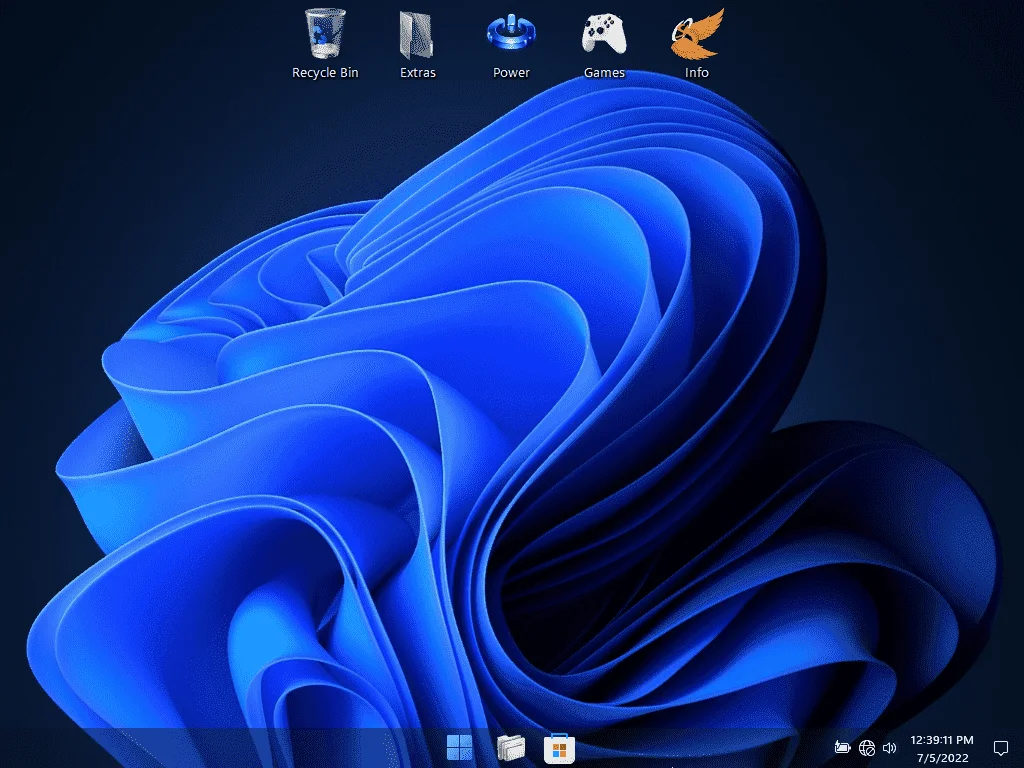The width and height of the screenshot is (1024, 768).
Task: Click the date 7/5/2022
Action: 942,758
